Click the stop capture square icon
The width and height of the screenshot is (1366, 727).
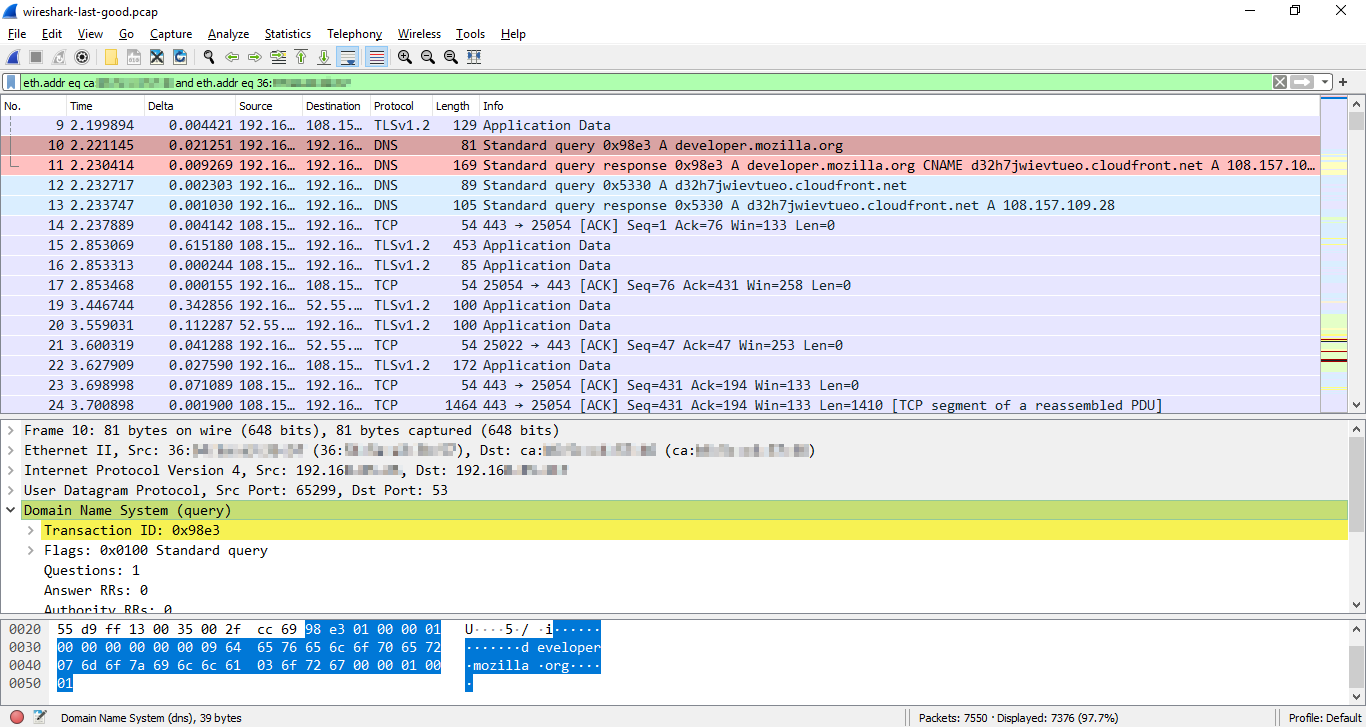point(35,57)
